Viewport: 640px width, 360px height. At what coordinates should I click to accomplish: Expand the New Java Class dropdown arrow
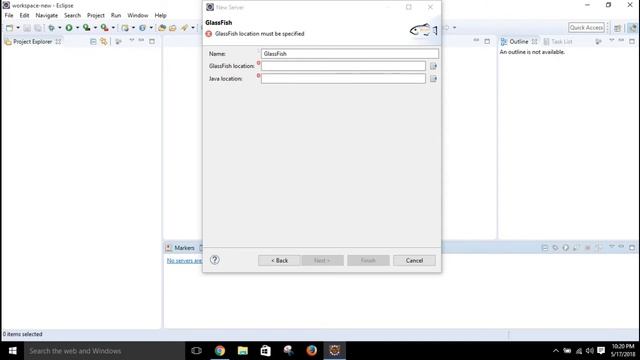(x=151, y=28)
